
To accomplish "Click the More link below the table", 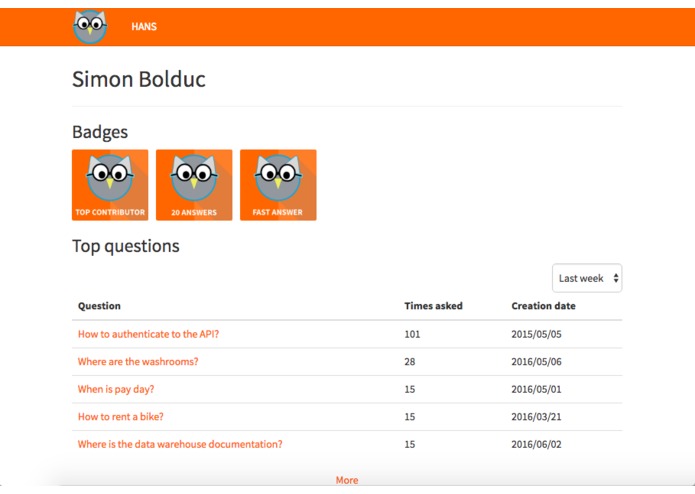I will (347, 480).
